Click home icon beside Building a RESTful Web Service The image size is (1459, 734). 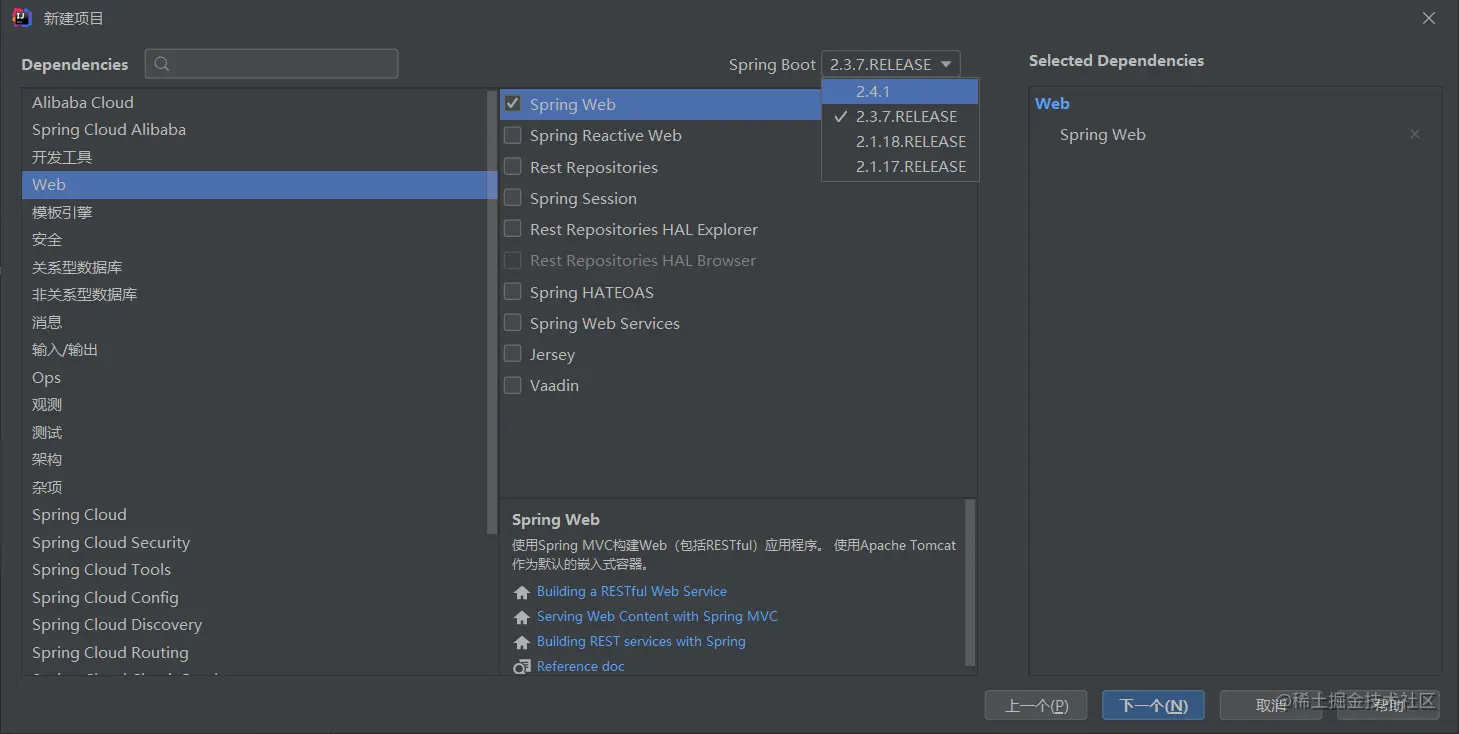[521, 592]
